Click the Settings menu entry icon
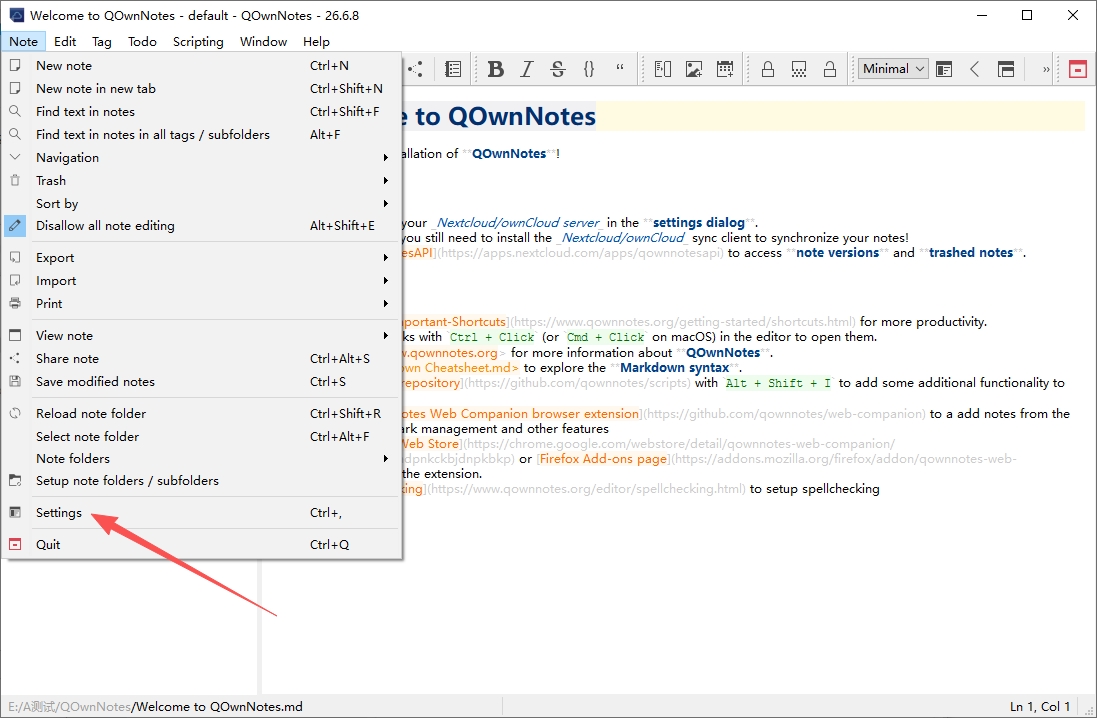 click(x=15, y=512)
